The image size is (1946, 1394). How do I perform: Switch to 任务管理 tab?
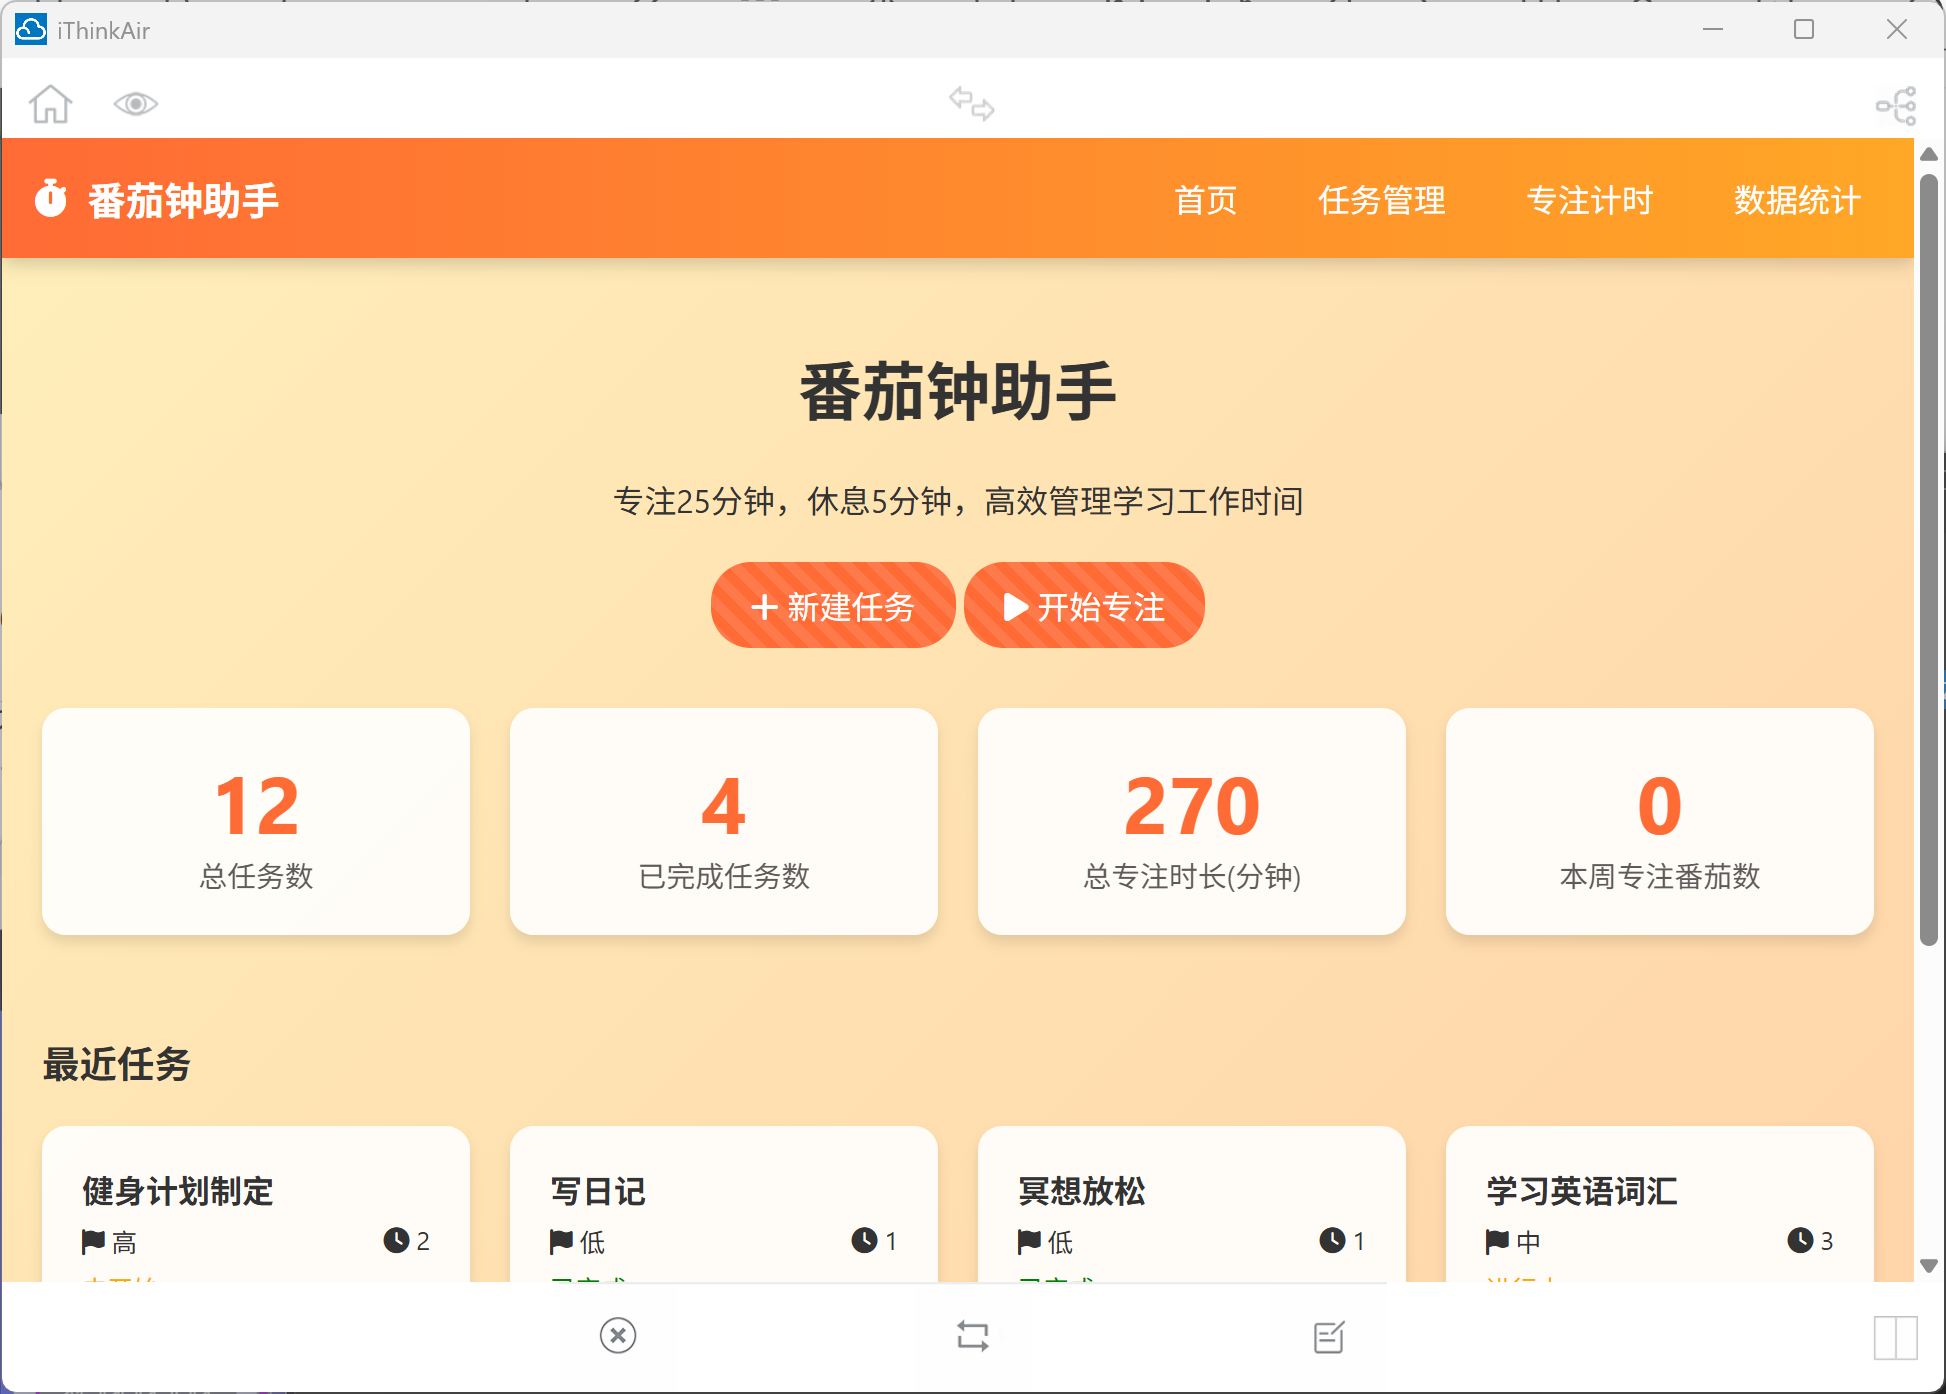[1383, 200]
